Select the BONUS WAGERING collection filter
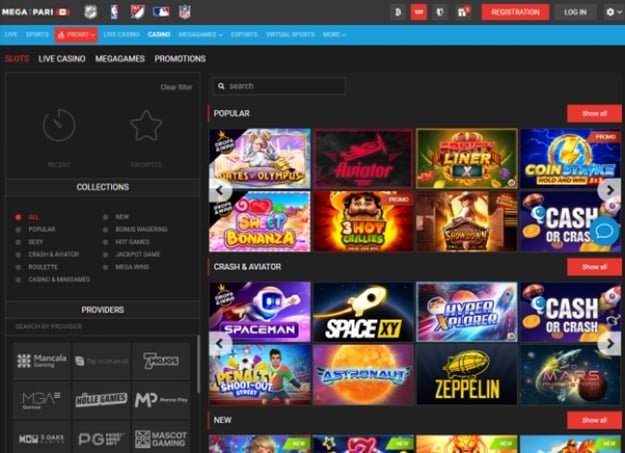This screenshot has height=453, width=625. (x=135, y=229)
